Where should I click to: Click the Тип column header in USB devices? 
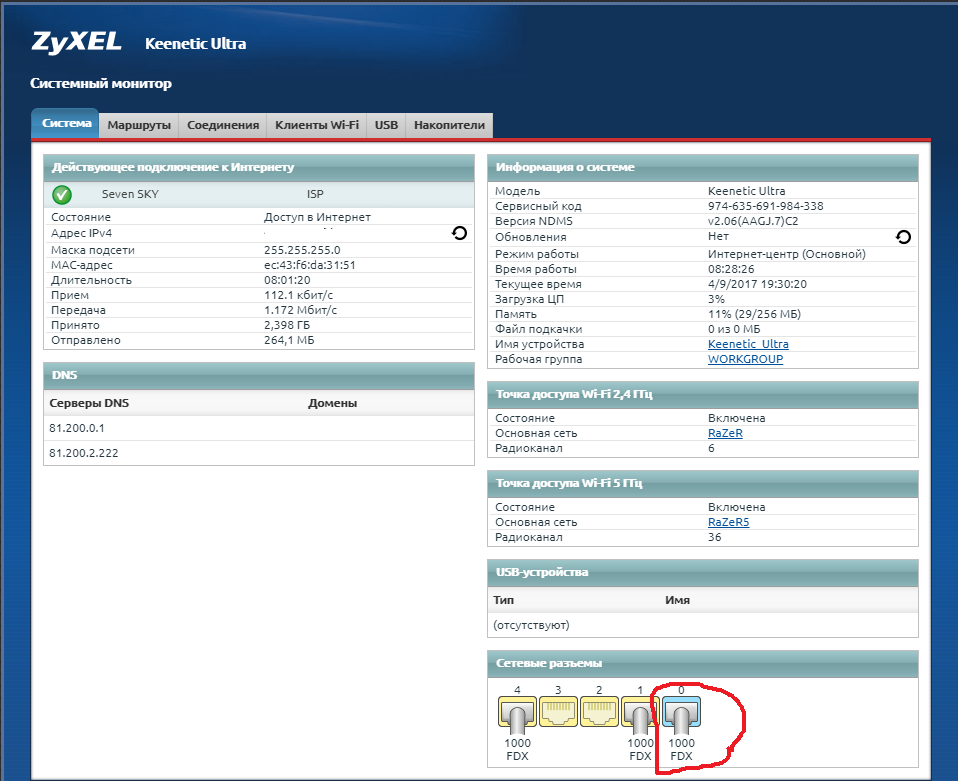point(503,600)
